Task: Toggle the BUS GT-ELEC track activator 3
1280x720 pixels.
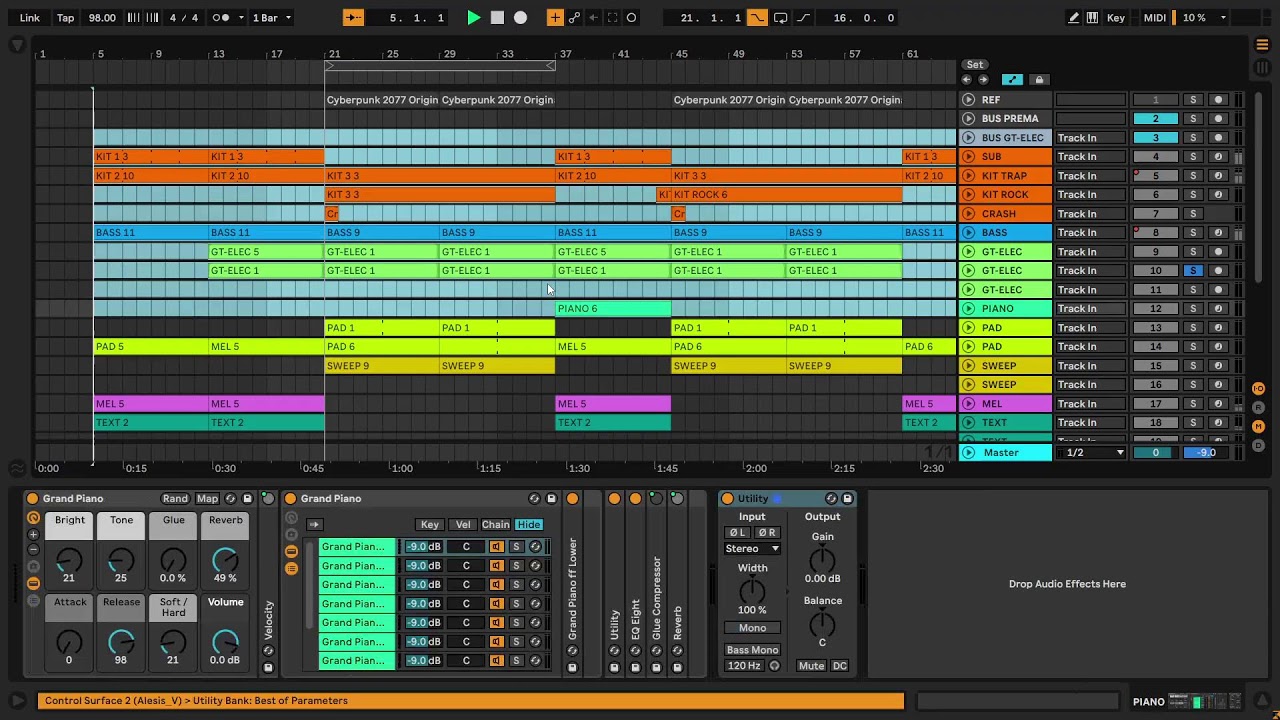Action: pyautogui.click(x=1155, y=138)
